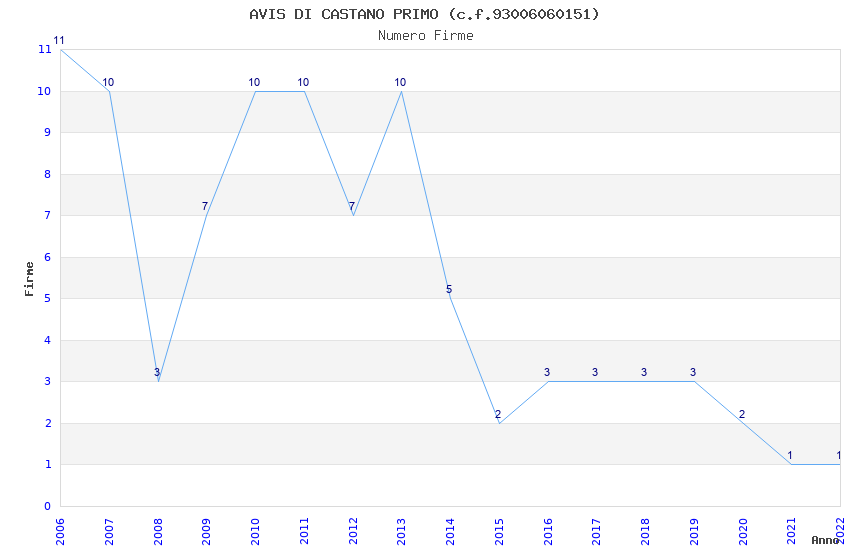
Task: Click the y-axis tick label 10
Action: click(x=44, y=91)
